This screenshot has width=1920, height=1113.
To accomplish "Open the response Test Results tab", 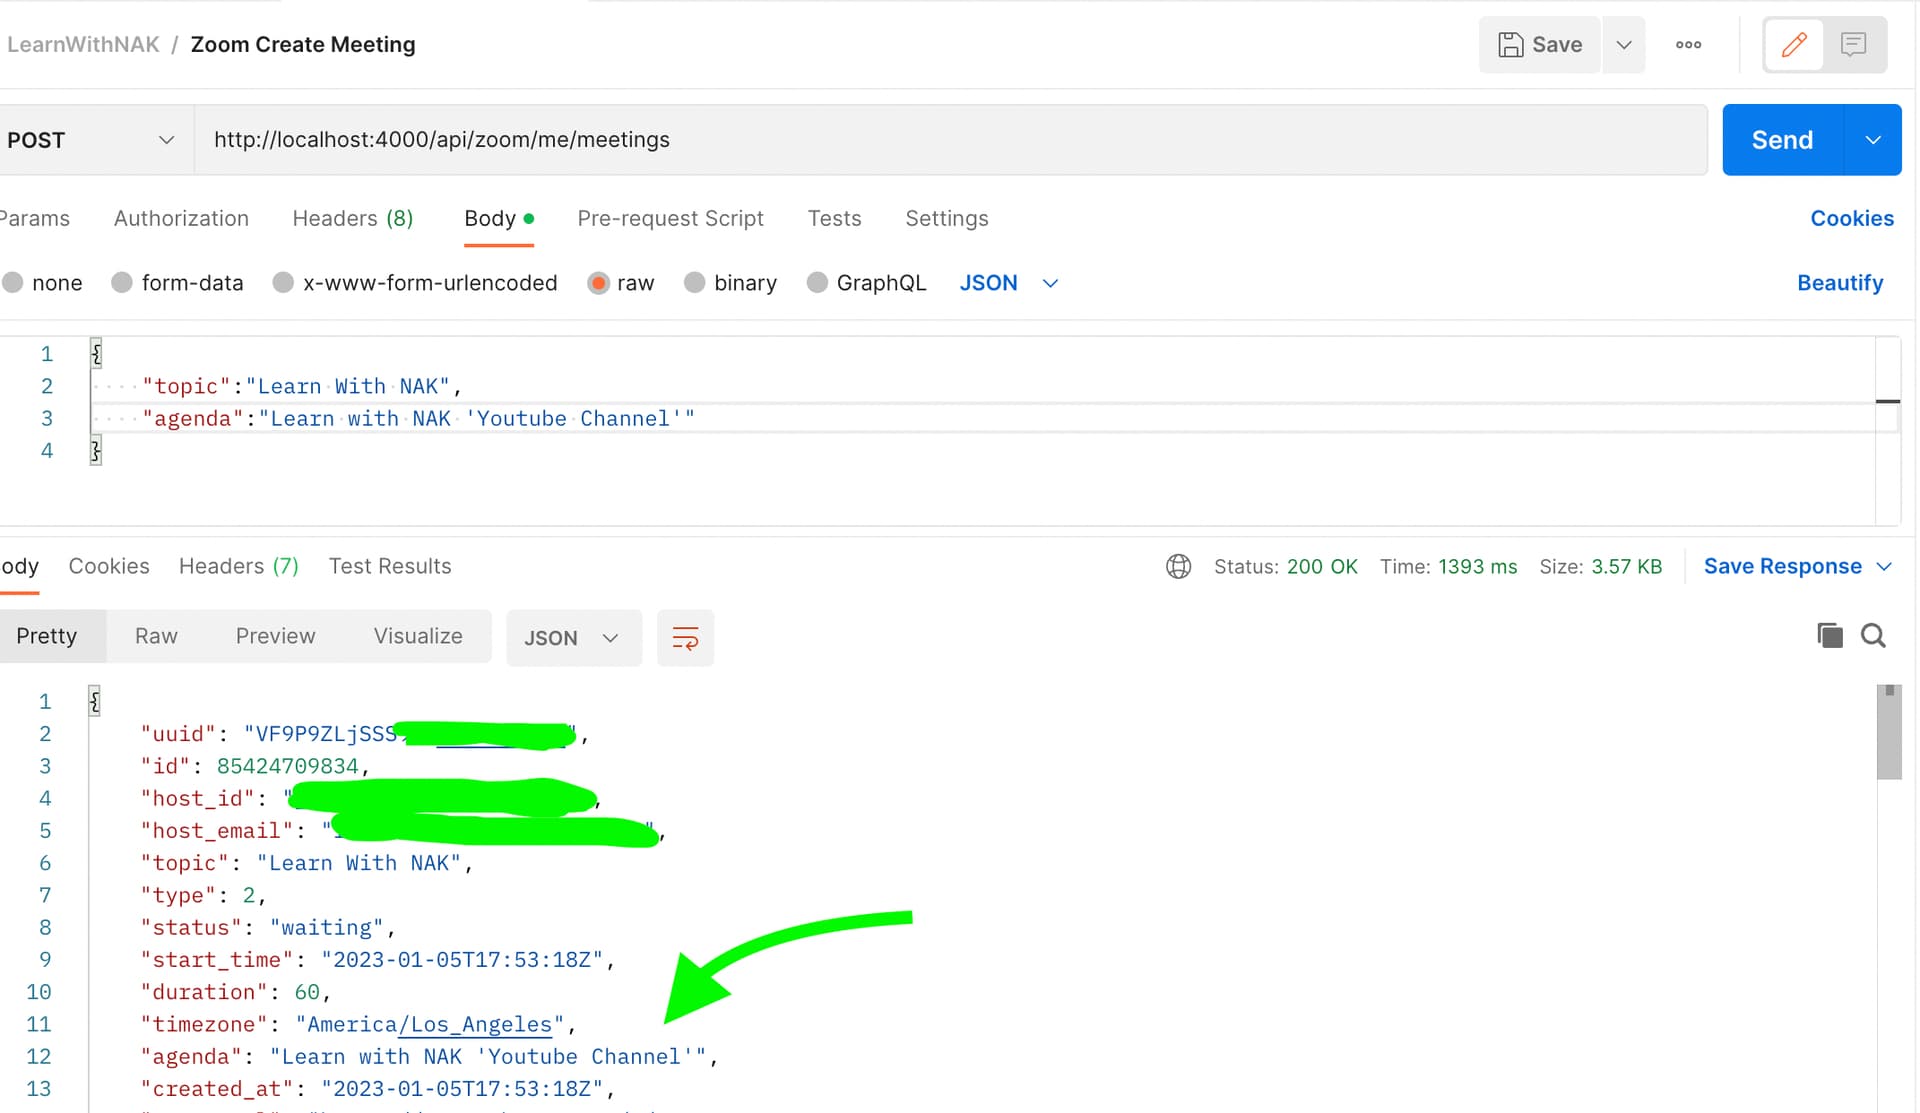I will (x=390, y=566).
